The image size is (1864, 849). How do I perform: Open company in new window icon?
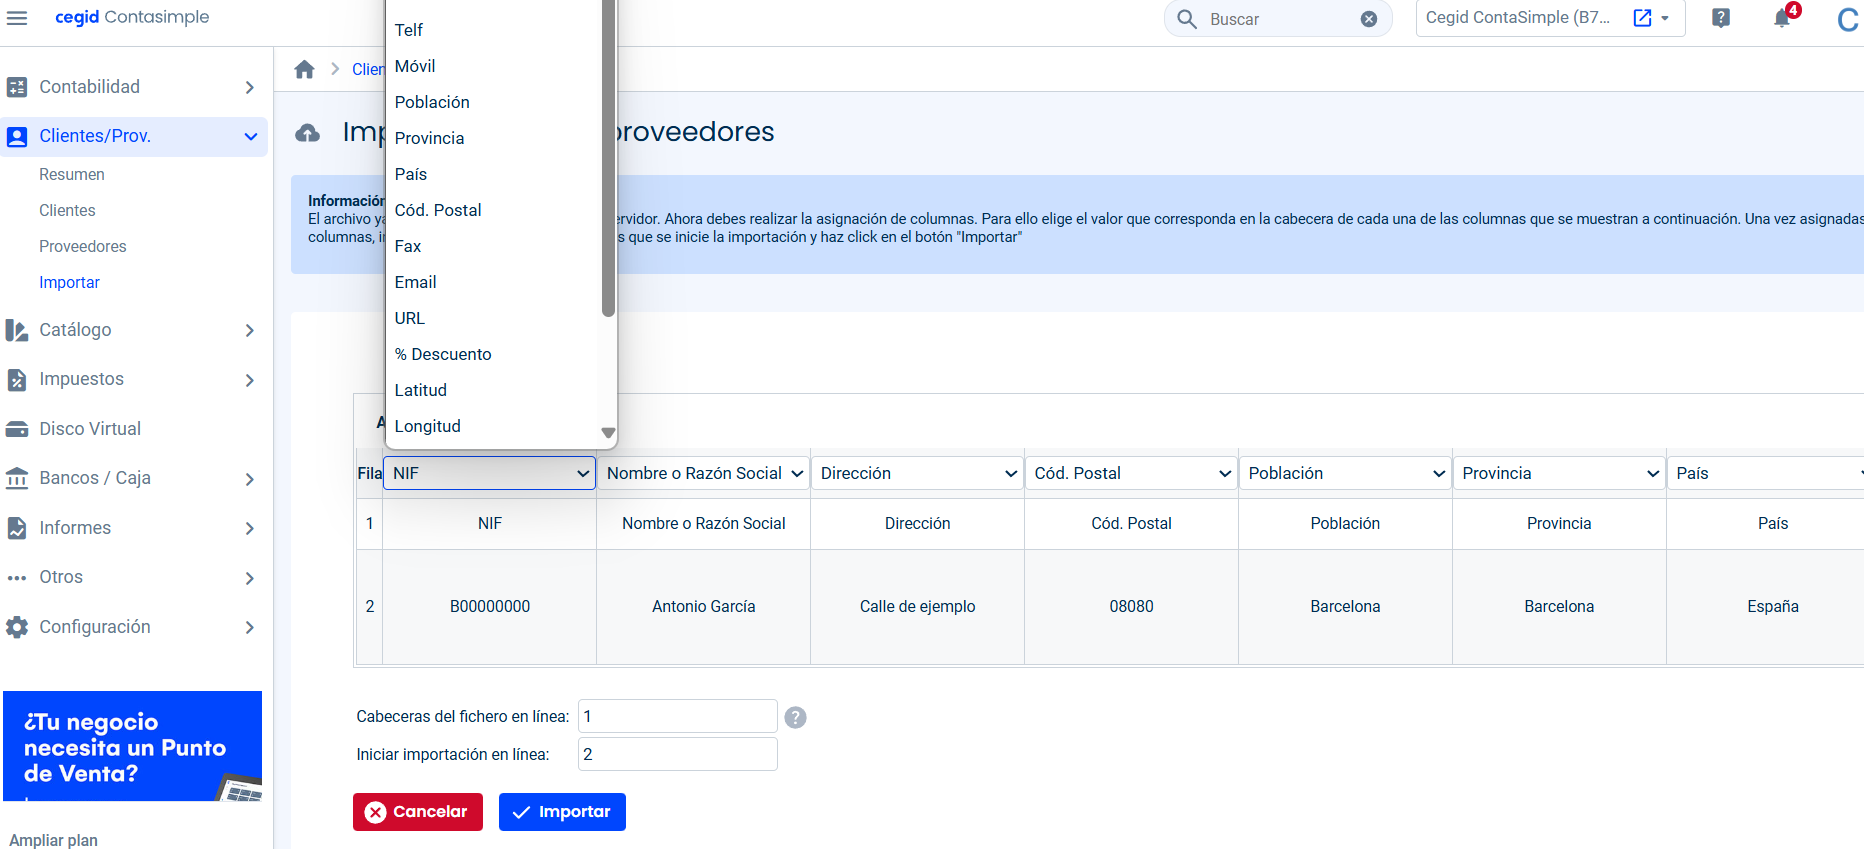pos(1642,18)
